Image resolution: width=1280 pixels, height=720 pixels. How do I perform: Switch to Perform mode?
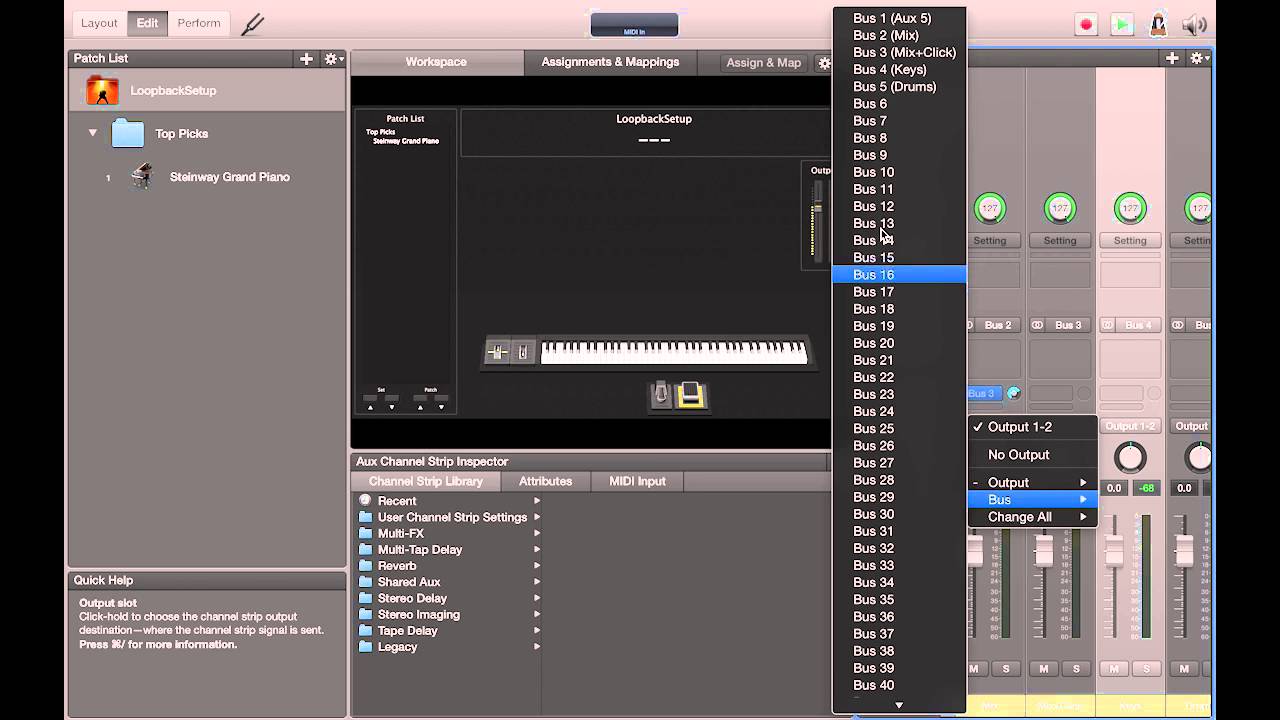pyautogui.click(x=199, y=23)
